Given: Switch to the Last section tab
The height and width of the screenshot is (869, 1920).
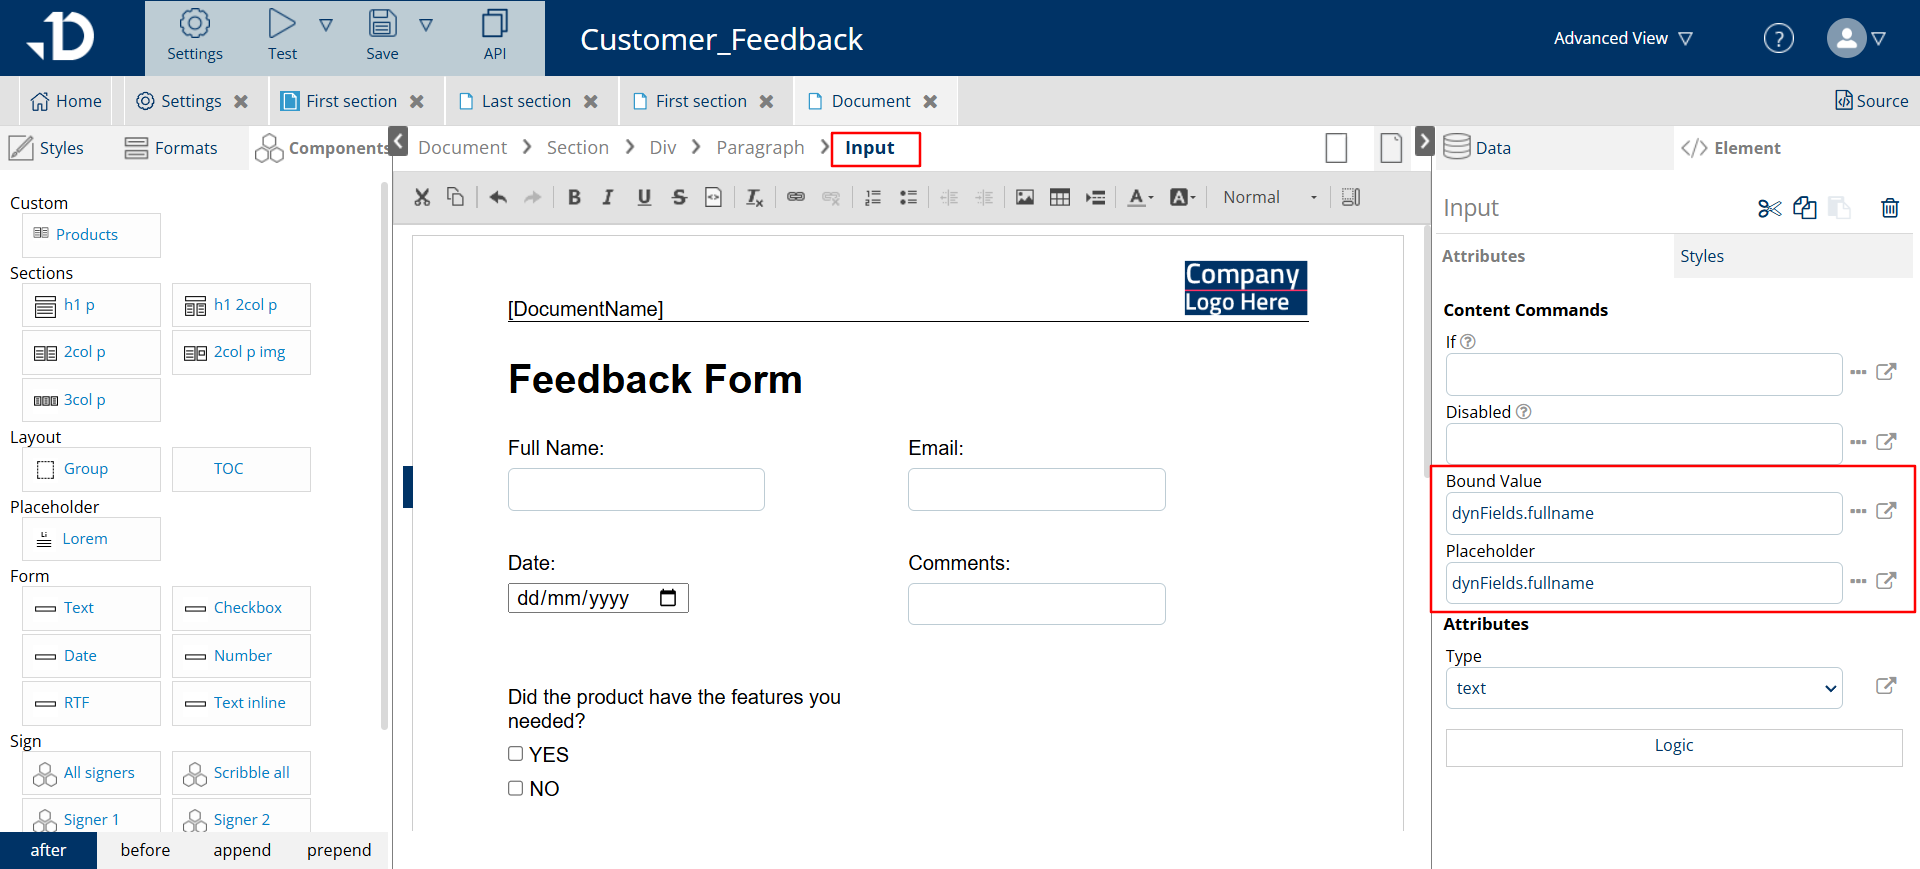Looking at the screenshot, I should [526, 101].
